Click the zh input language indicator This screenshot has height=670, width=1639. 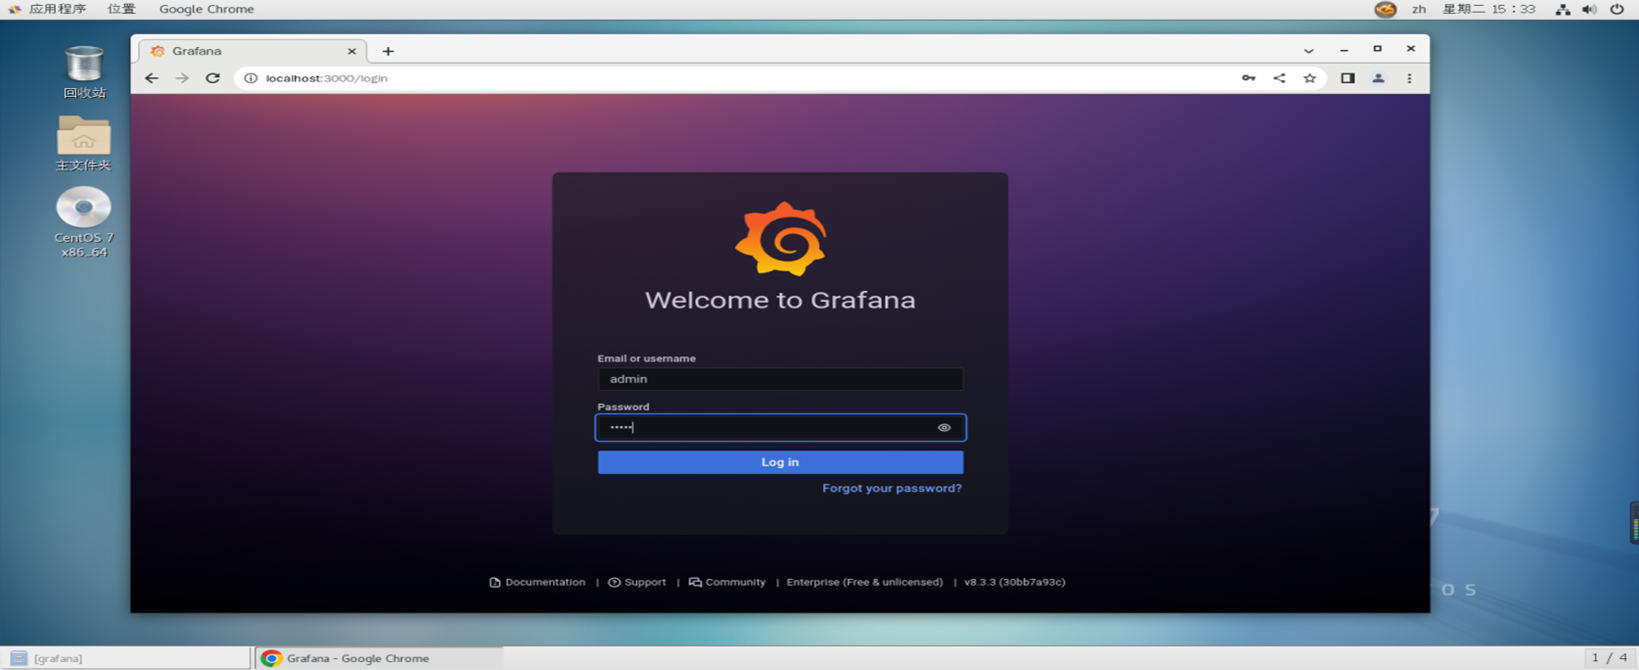click(1418, 9)
